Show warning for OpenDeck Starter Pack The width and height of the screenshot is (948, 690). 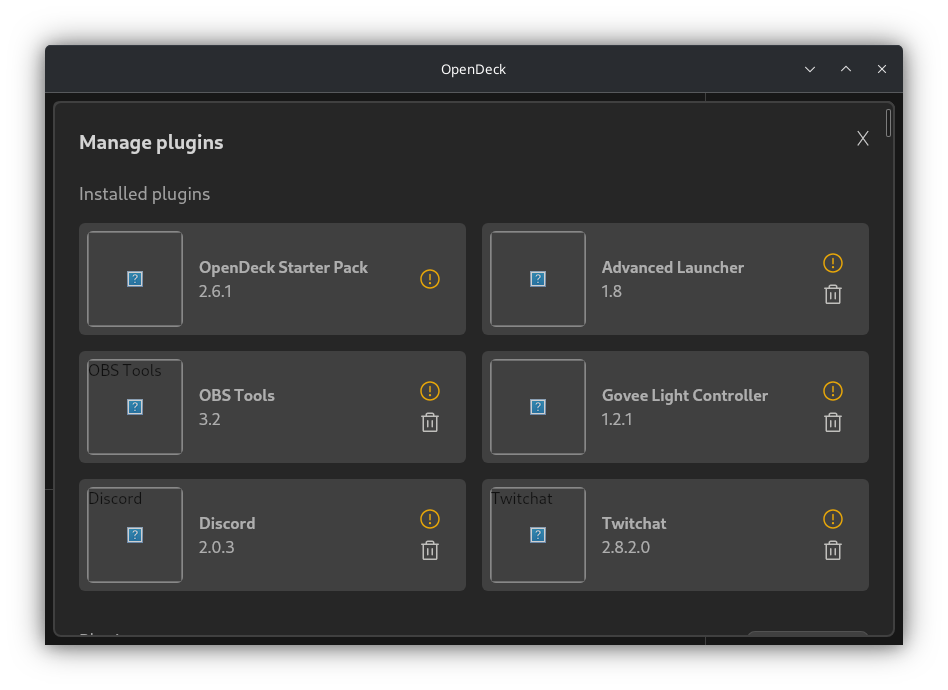430,279
